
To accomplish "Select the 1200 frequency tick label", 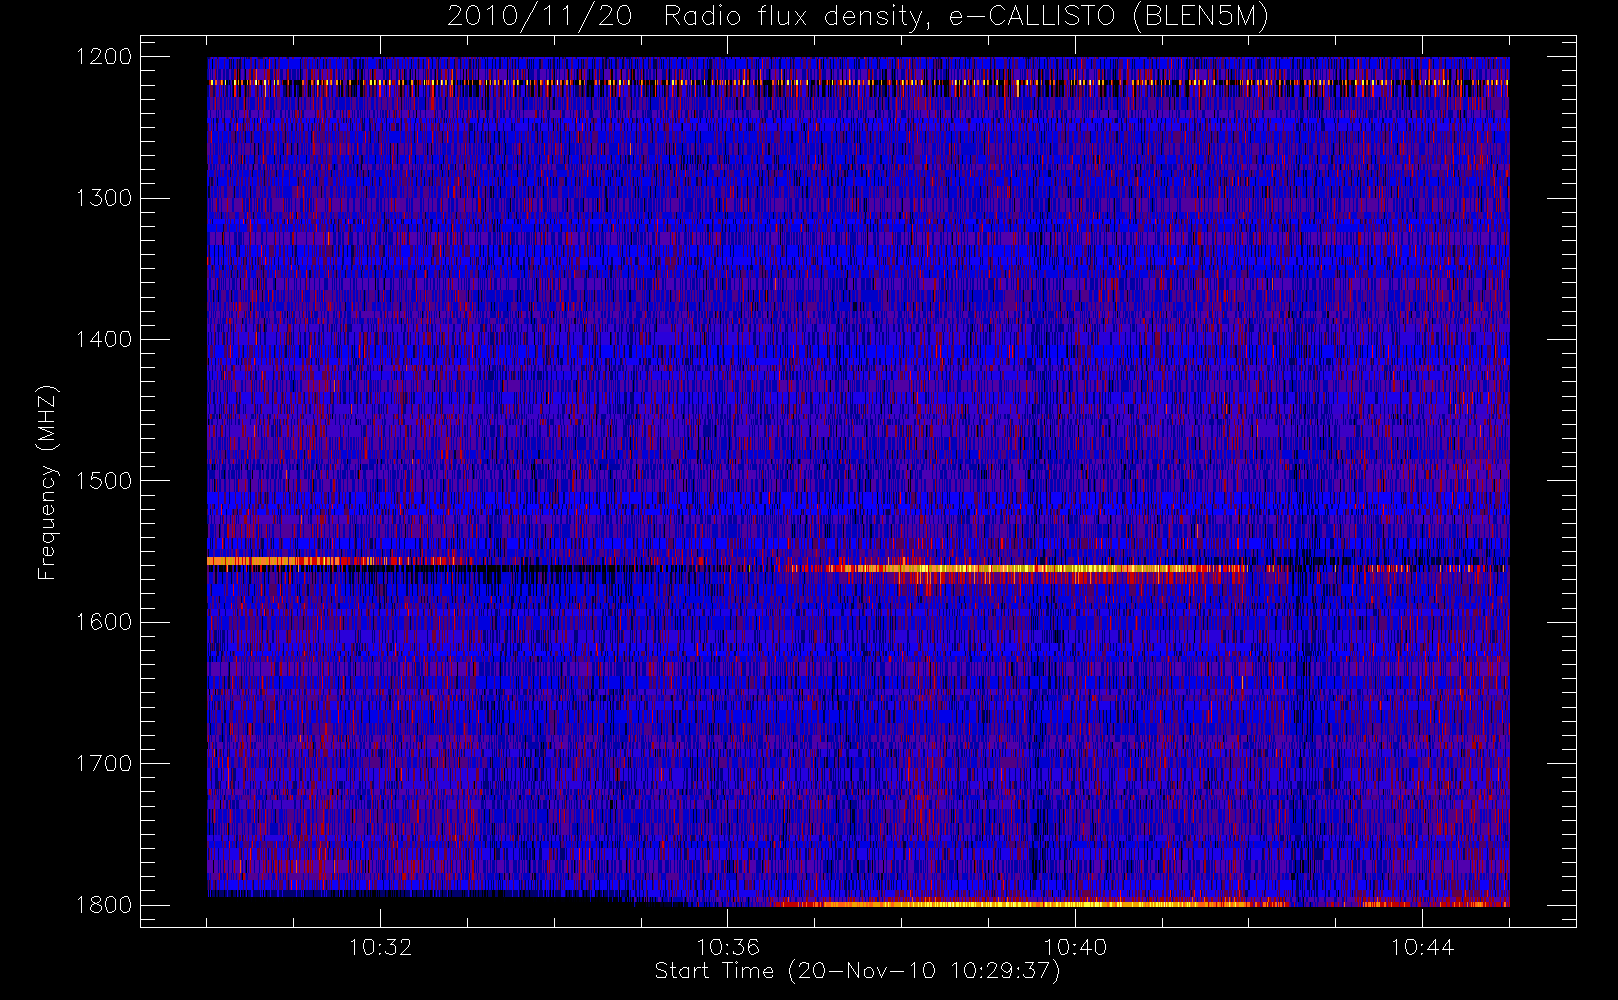I will tap(104, 57).
